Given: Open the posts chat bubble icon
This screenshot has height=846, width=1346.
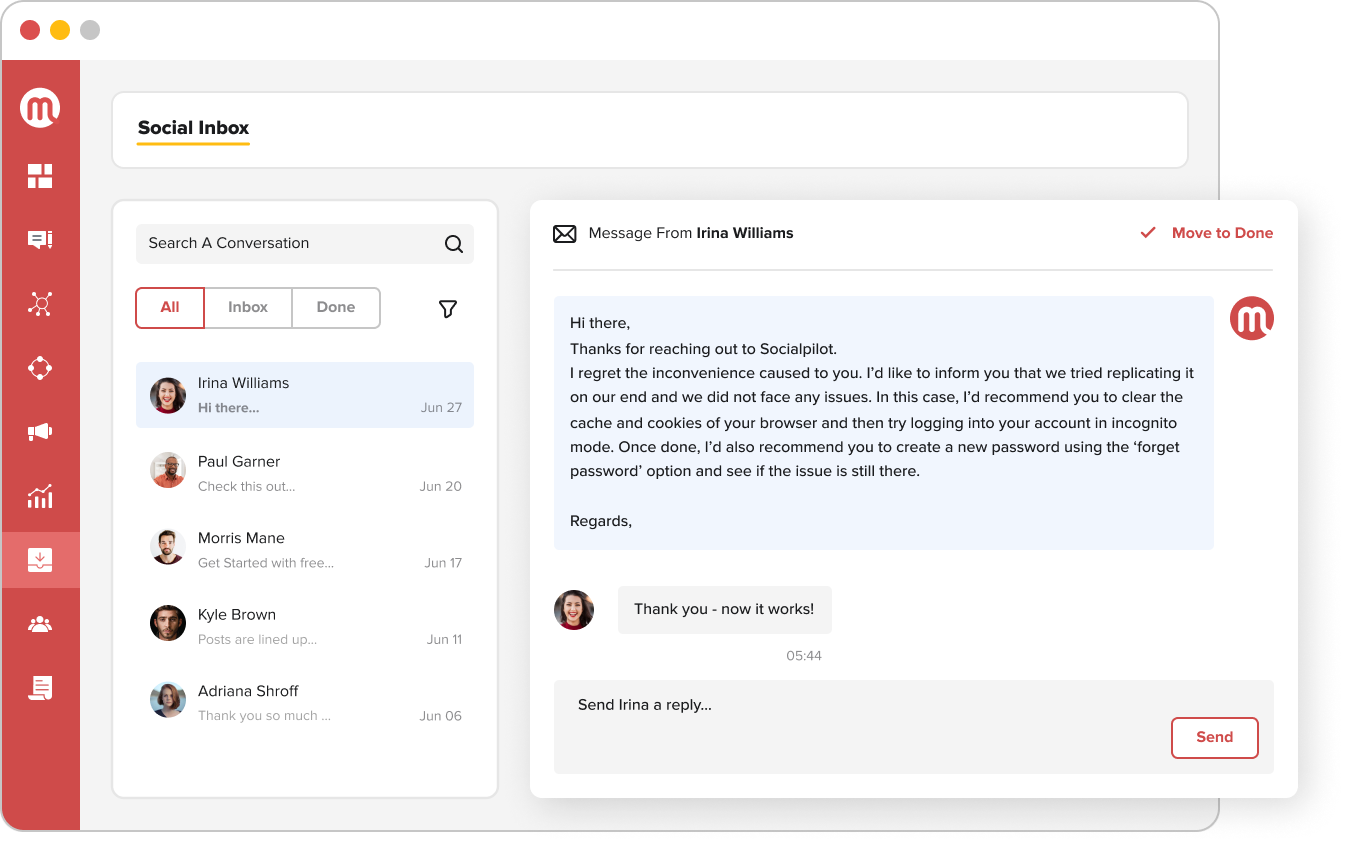Looking at the screenshot, I should [x=40, y=240].
